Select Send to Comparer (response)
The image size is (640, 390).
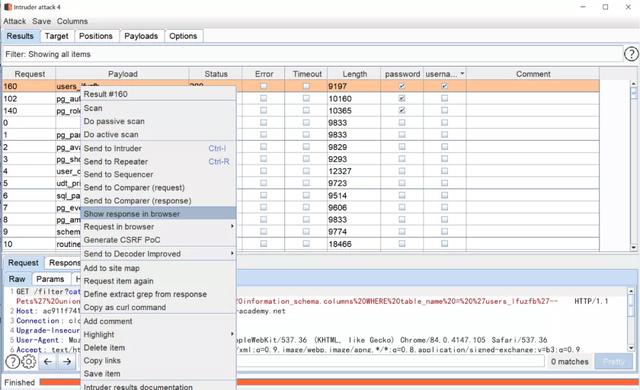[159, 201]
